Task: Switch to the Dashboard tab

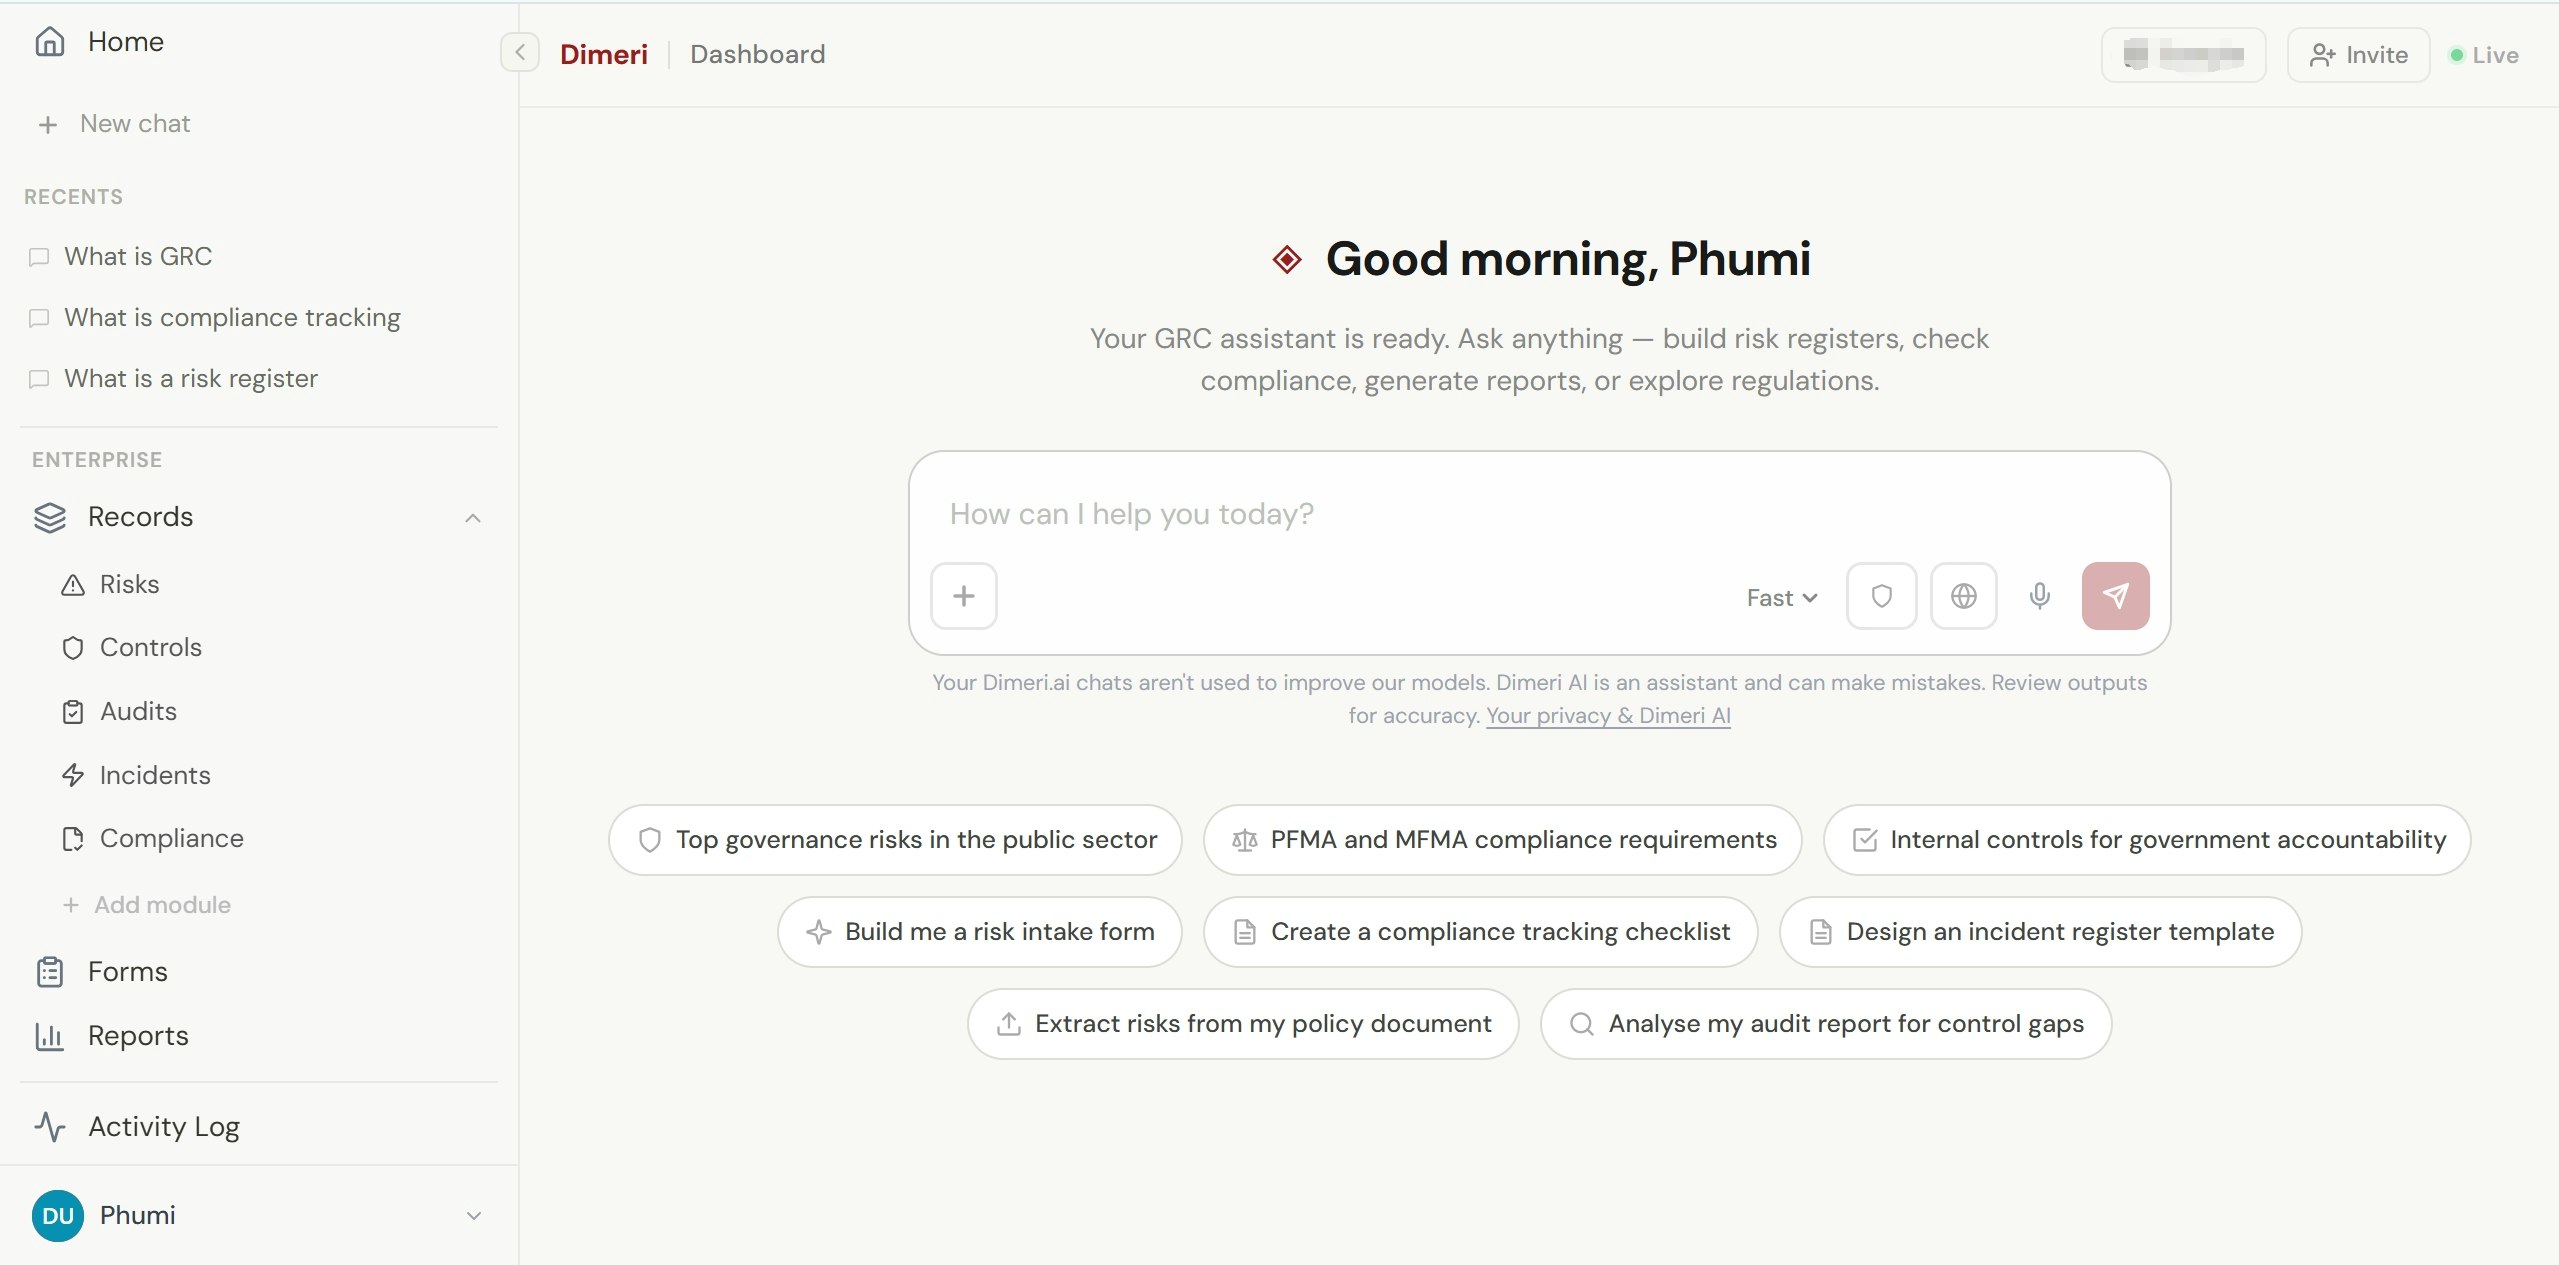Action: tap(756, 53)
